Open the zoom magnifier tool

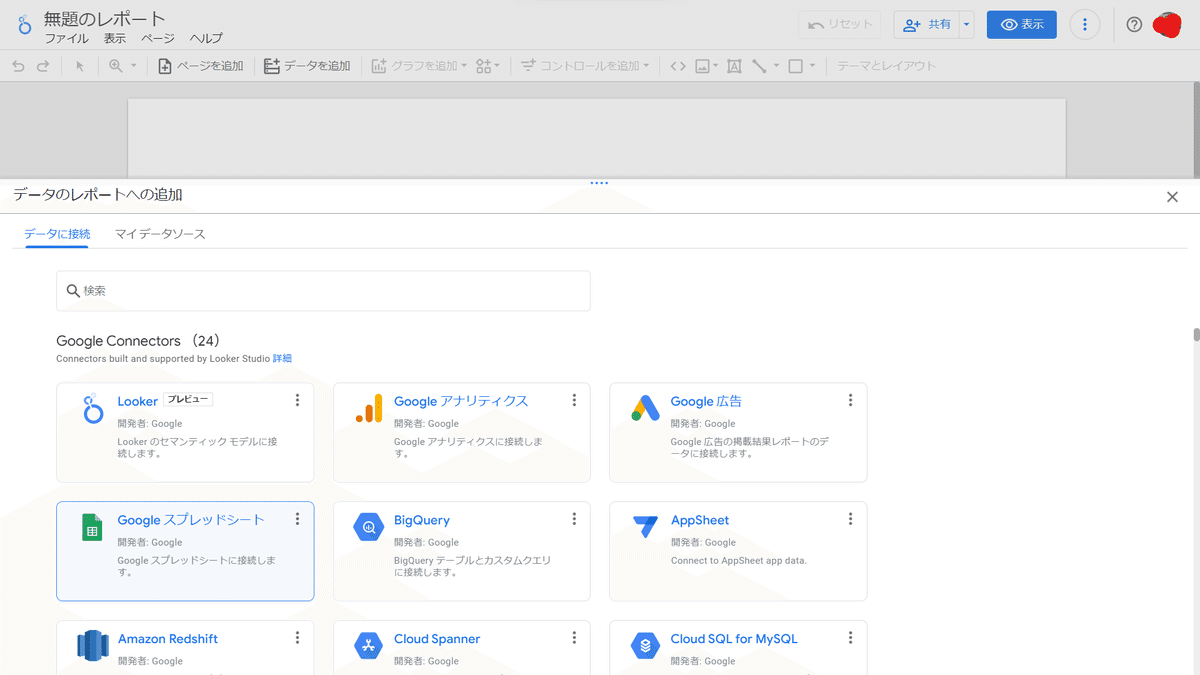pyautogui.click(x=116, y=66)
